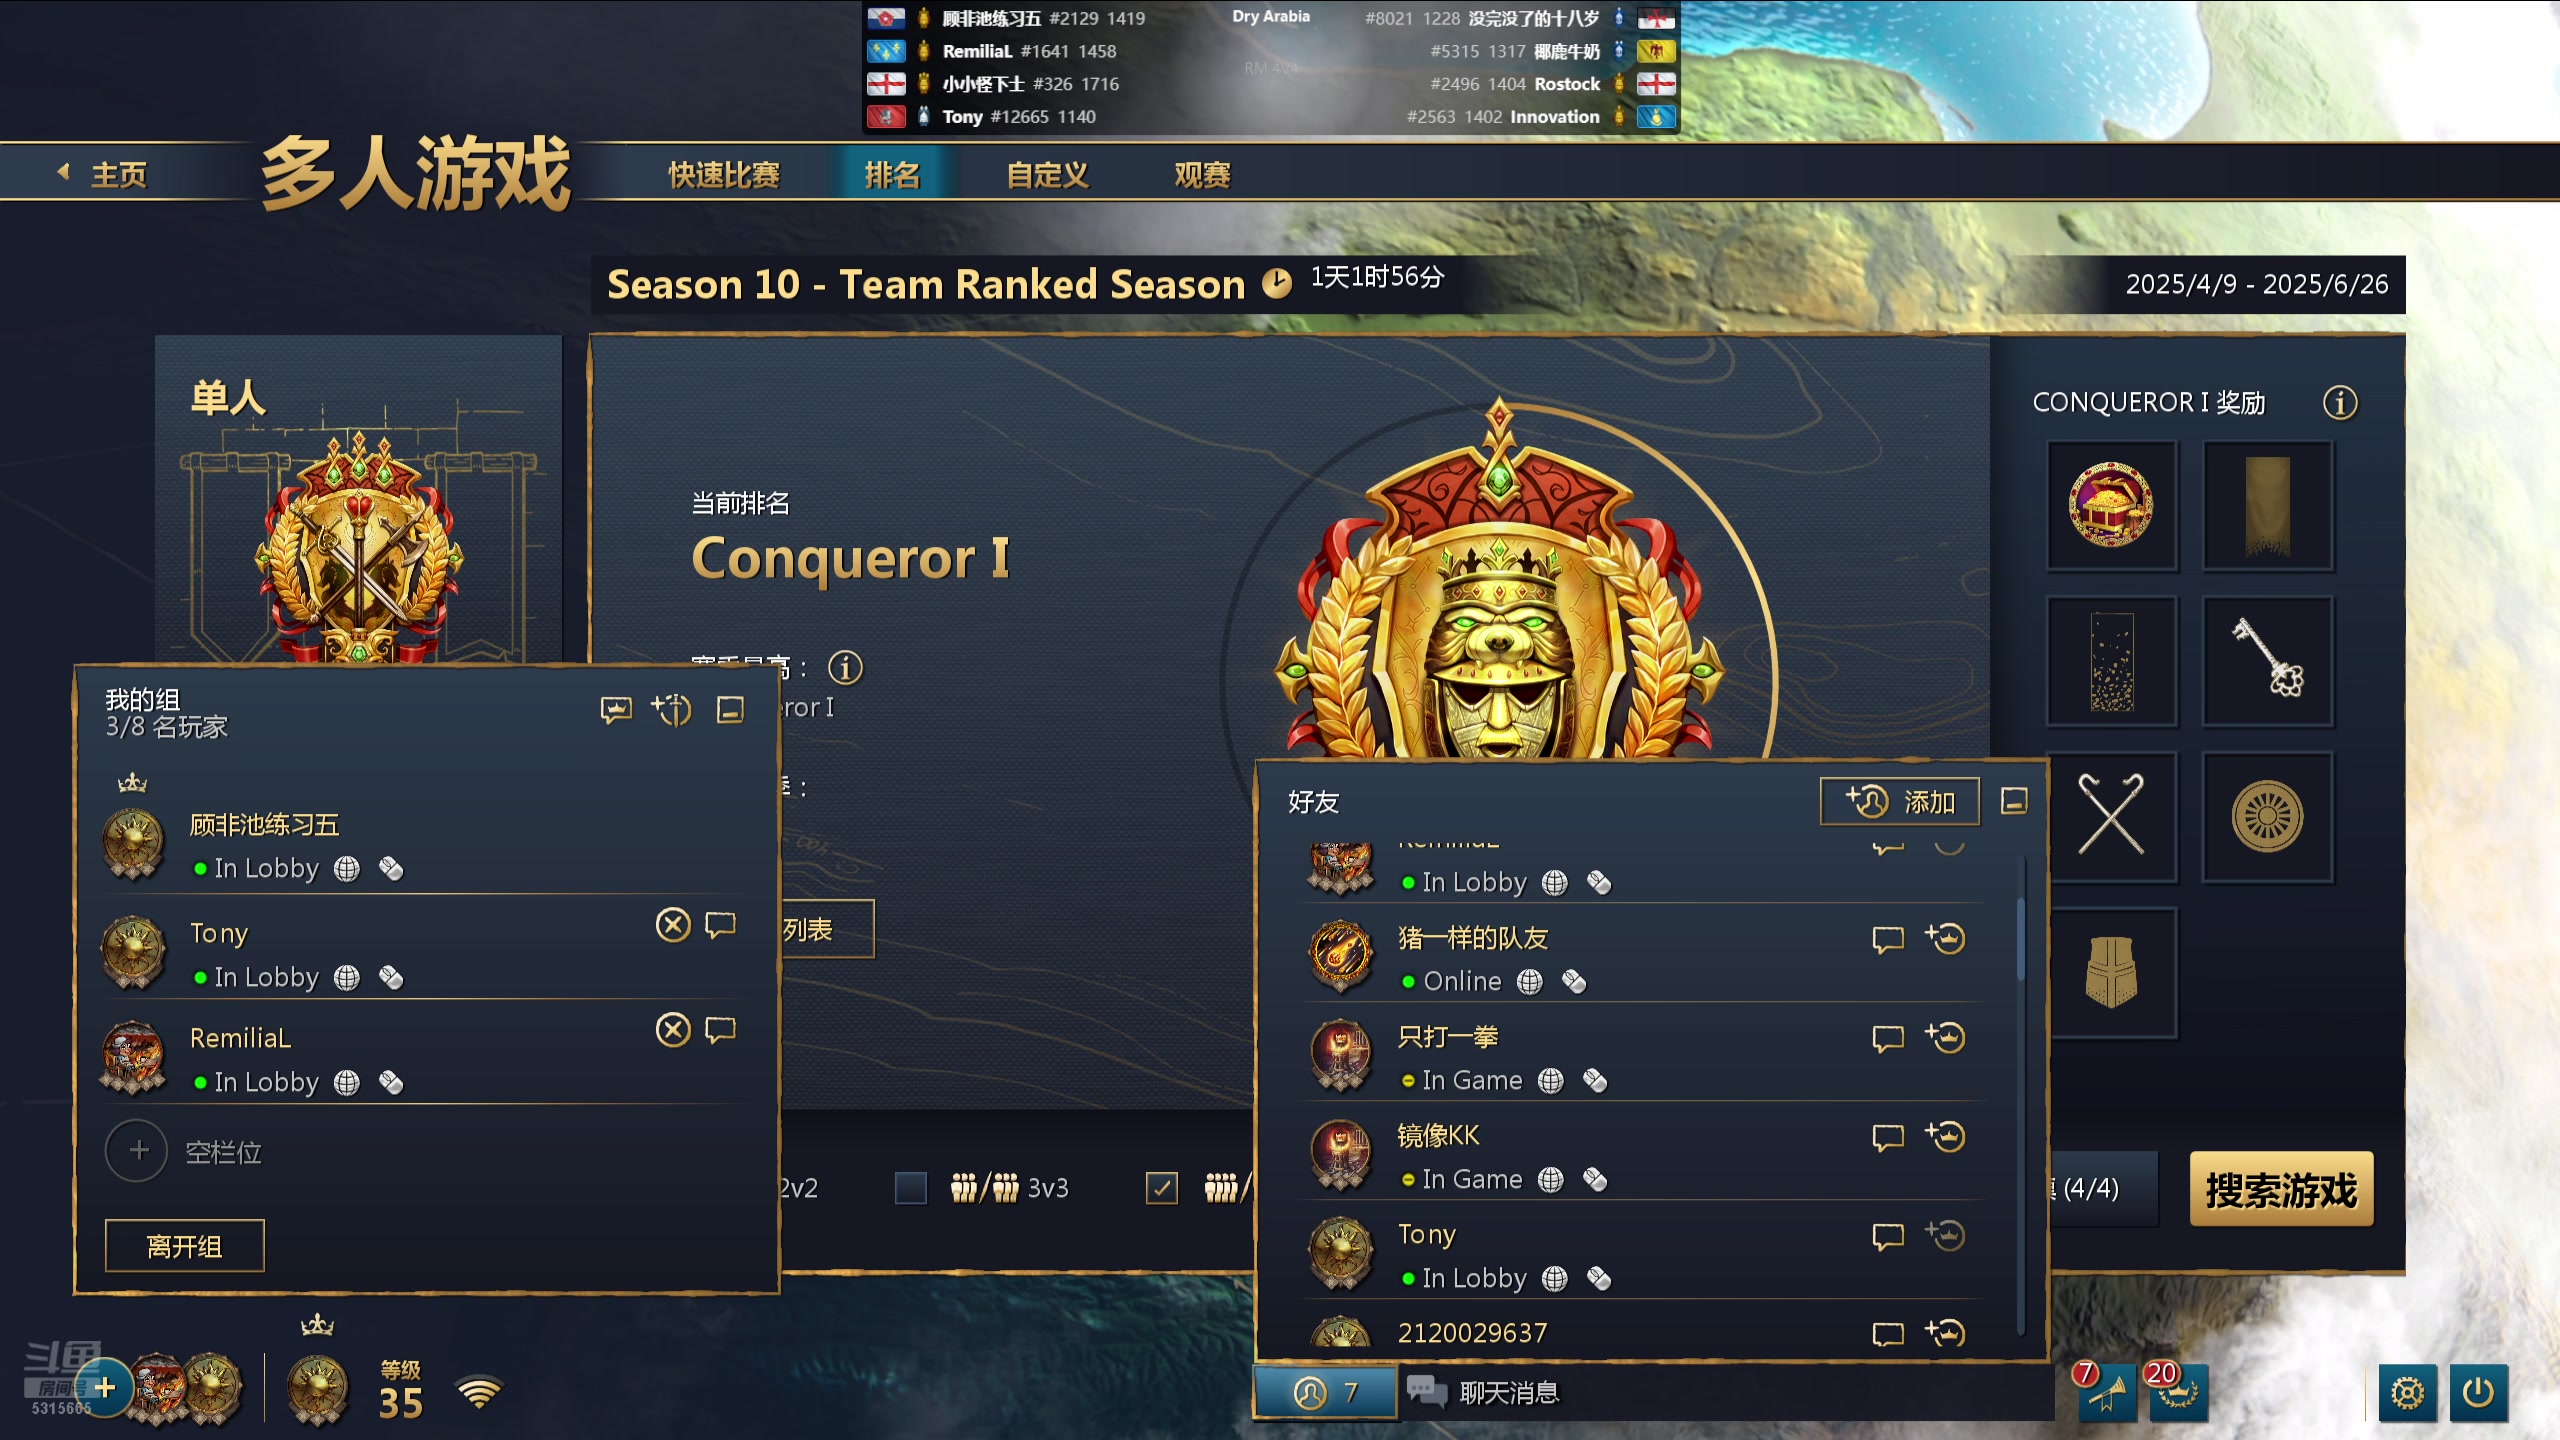The width and height of the screenshot is (2560, 1440).
Task: Switch to 快速比赛 tab
Action: 724,175
